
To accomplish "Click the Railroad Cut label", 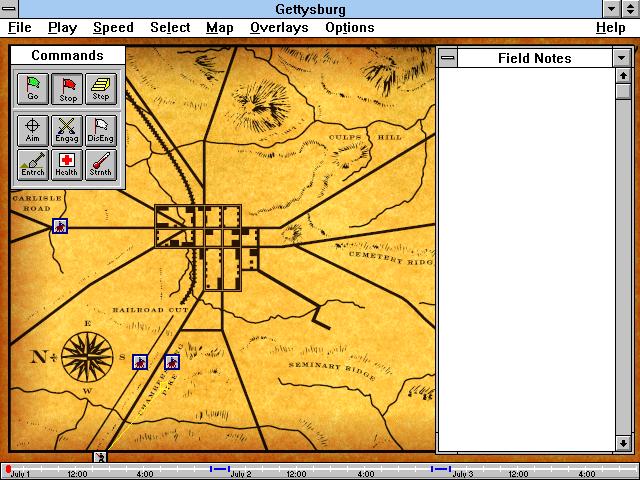I will [x=151, y=310].
